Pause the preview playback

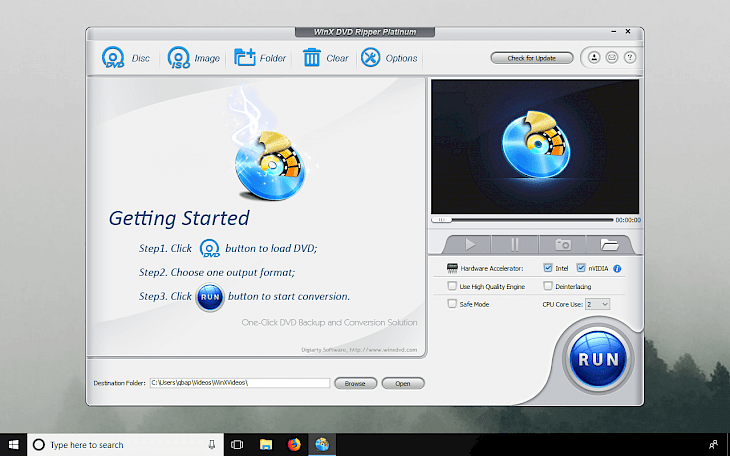tap(515, 245)
